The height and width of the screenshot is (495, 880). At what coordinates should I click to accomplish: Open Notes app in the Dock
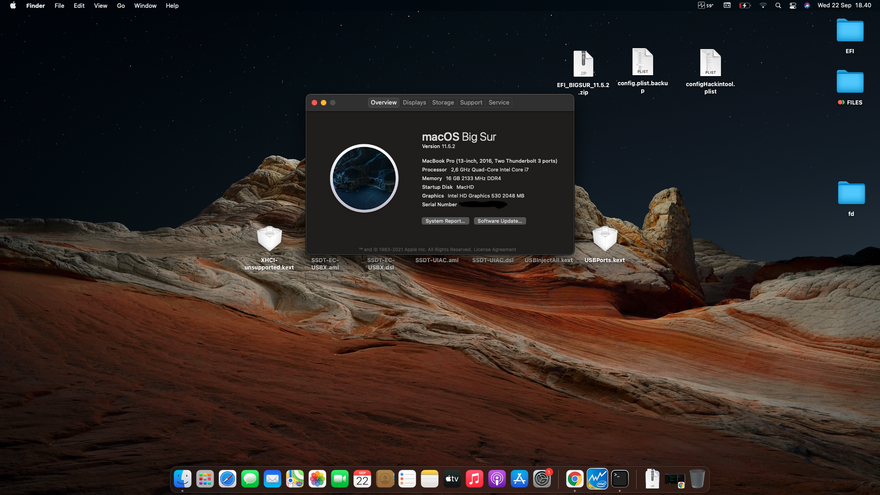click(429, 479)
